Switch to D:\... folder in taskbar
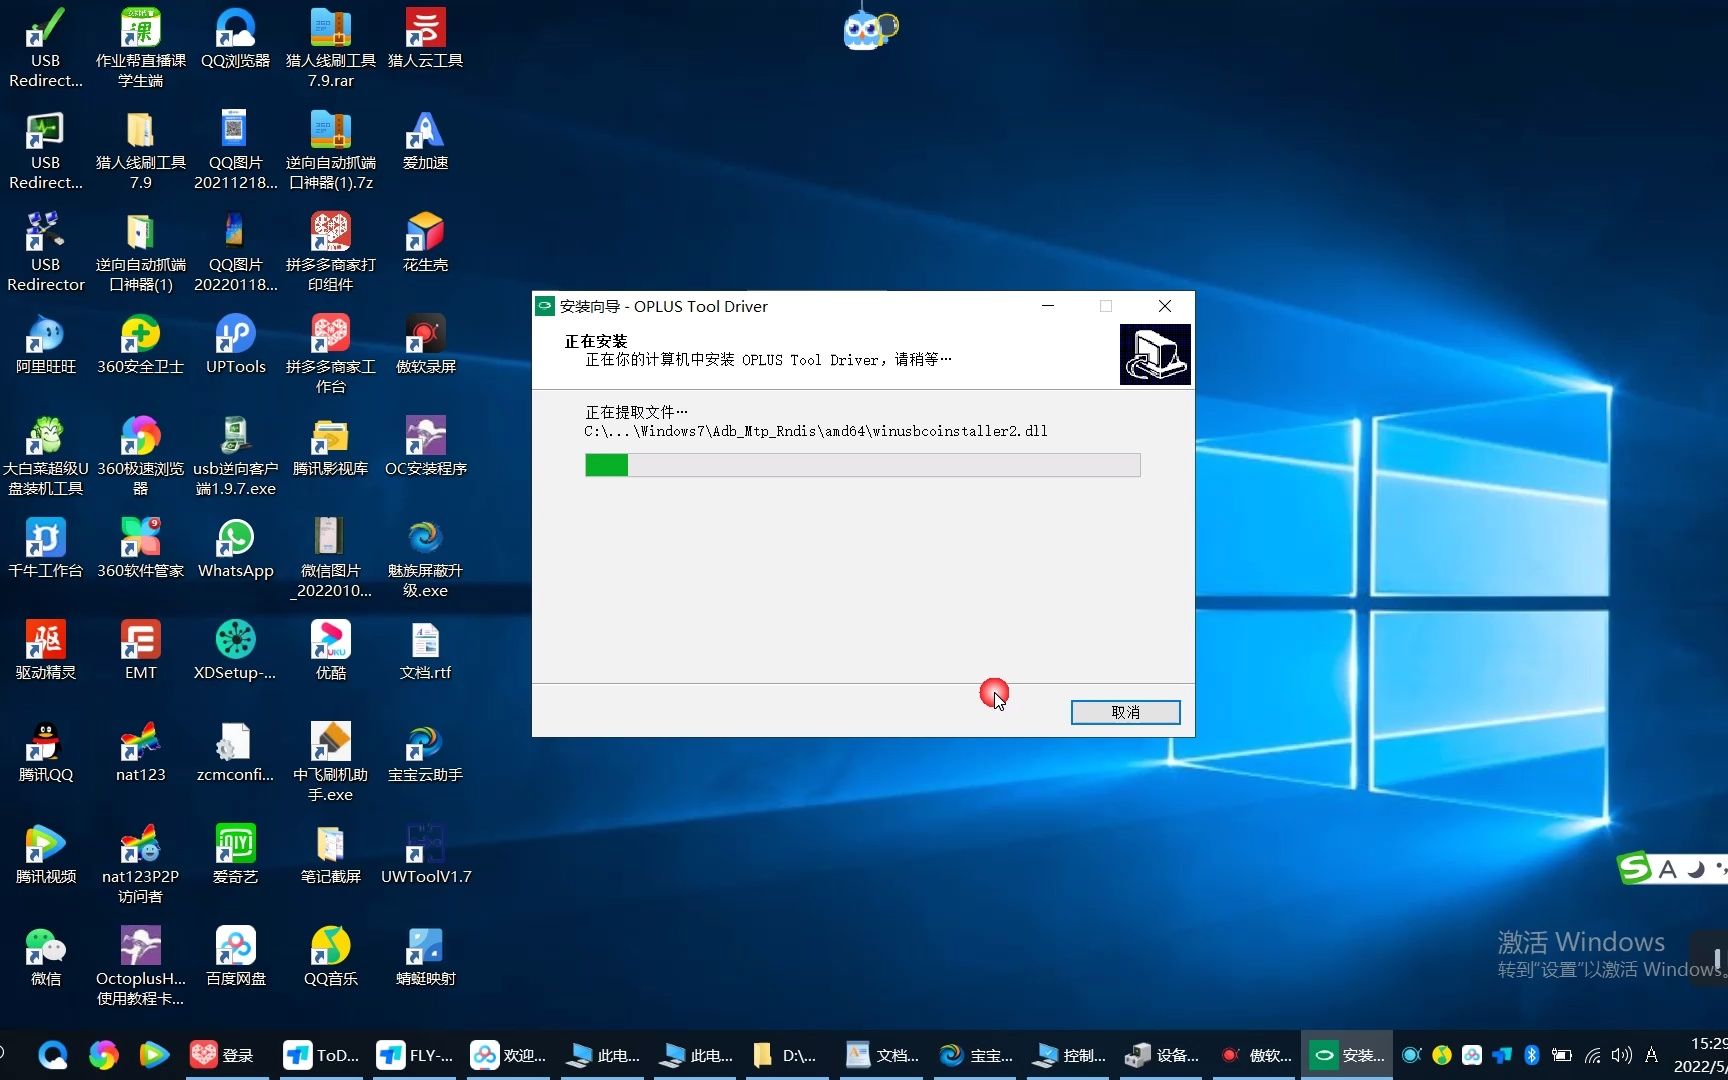Screen dimensions: 1728x1080 [x=785, y=1055]
